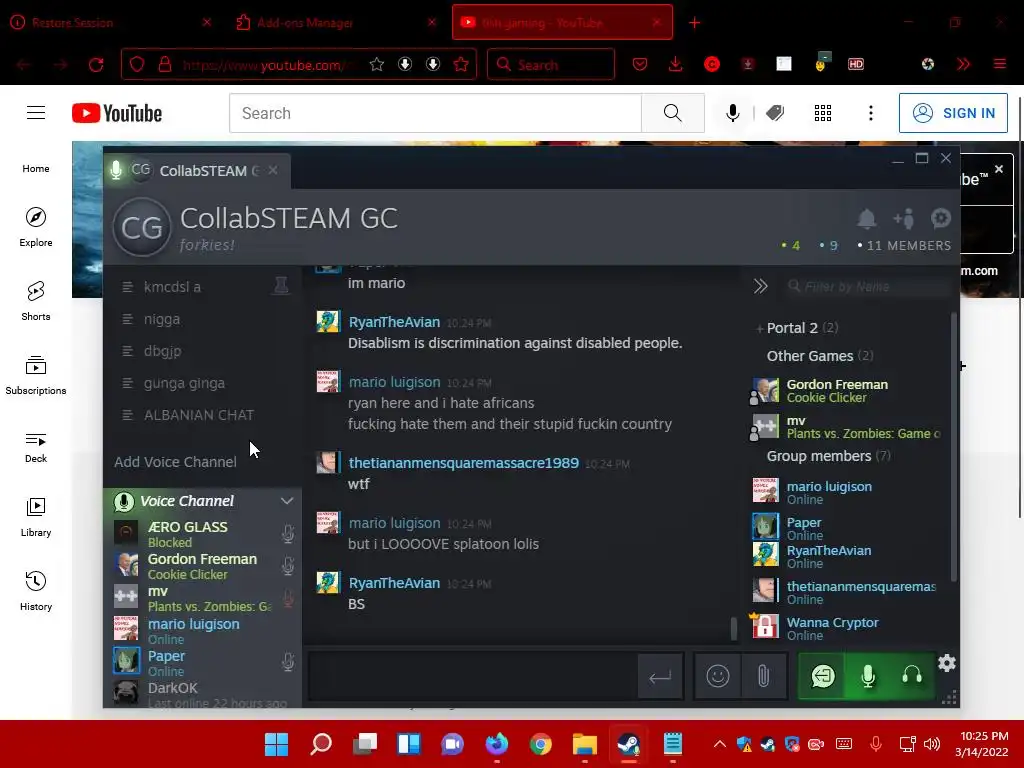The height and width of the screenshot is (768, 1024).
Task: Open Steam from the taskbar
Action: click(x=628, y=744)
